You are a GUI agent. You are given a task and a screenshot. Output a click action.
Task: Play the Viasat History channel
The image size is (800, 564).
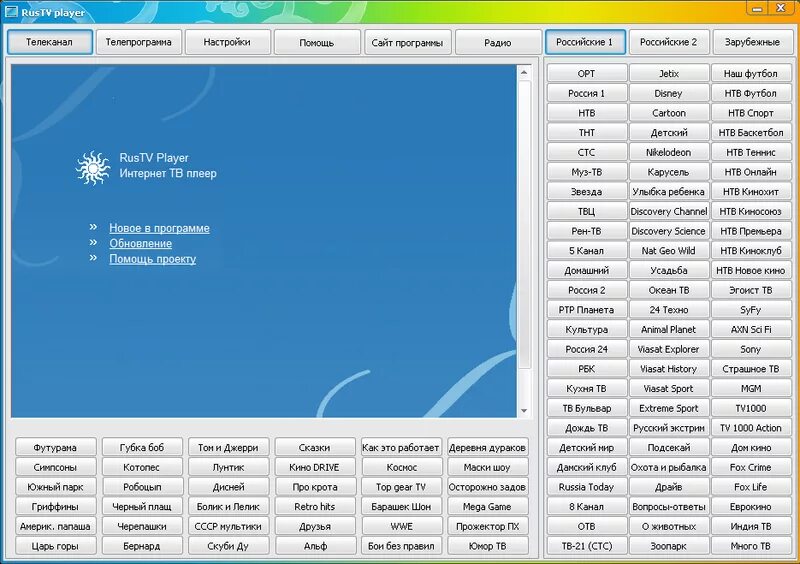668,369
